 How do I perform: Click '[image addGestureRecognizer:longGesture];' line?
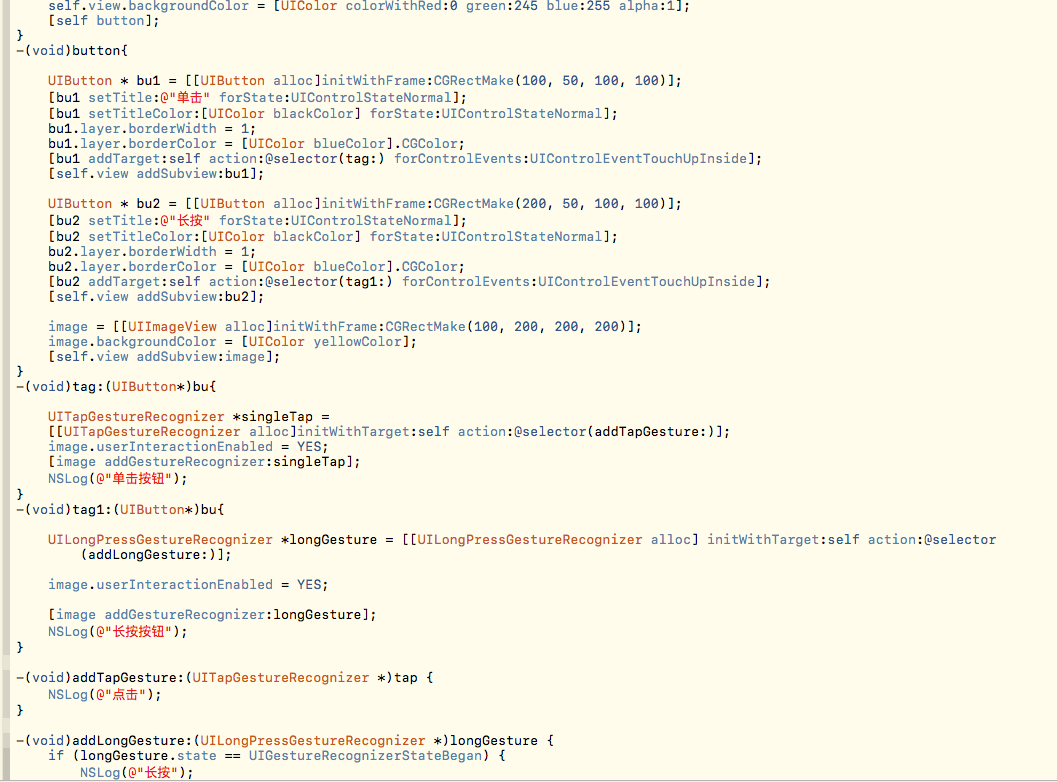click(212, 615)
